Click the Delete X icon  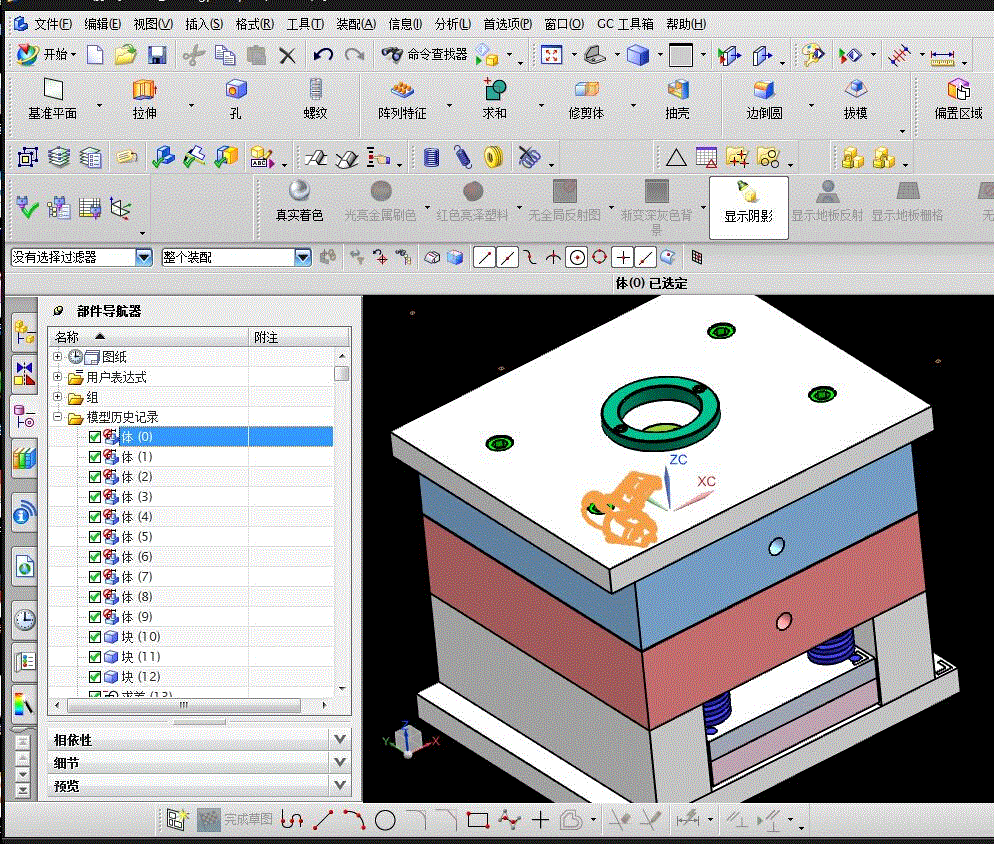click(x=287, y=56)
